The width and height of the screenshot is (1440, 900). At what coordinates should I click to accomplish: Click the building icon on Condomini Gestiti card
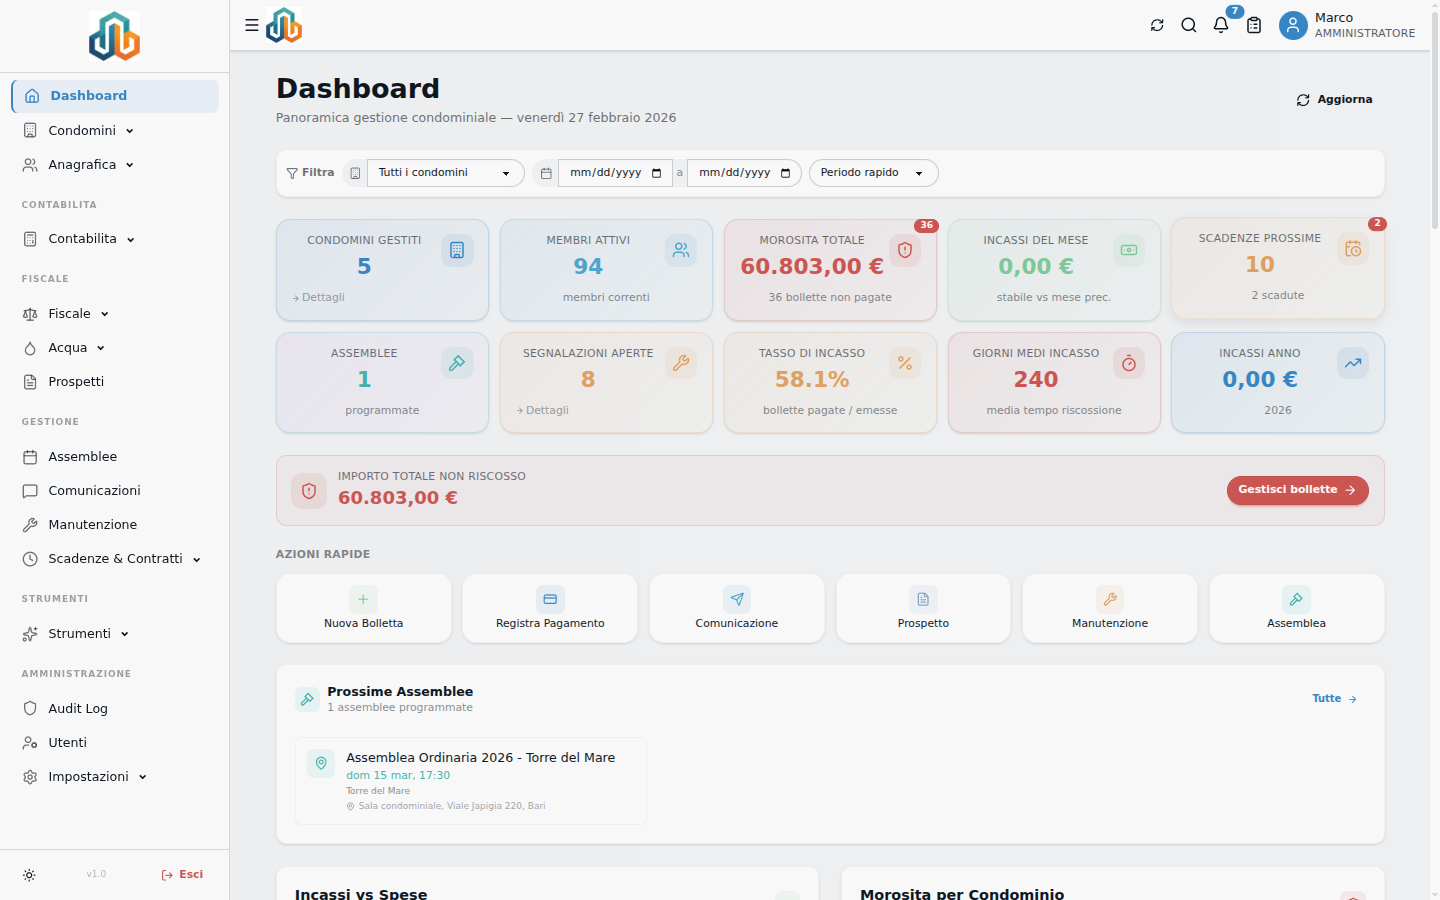457,250
